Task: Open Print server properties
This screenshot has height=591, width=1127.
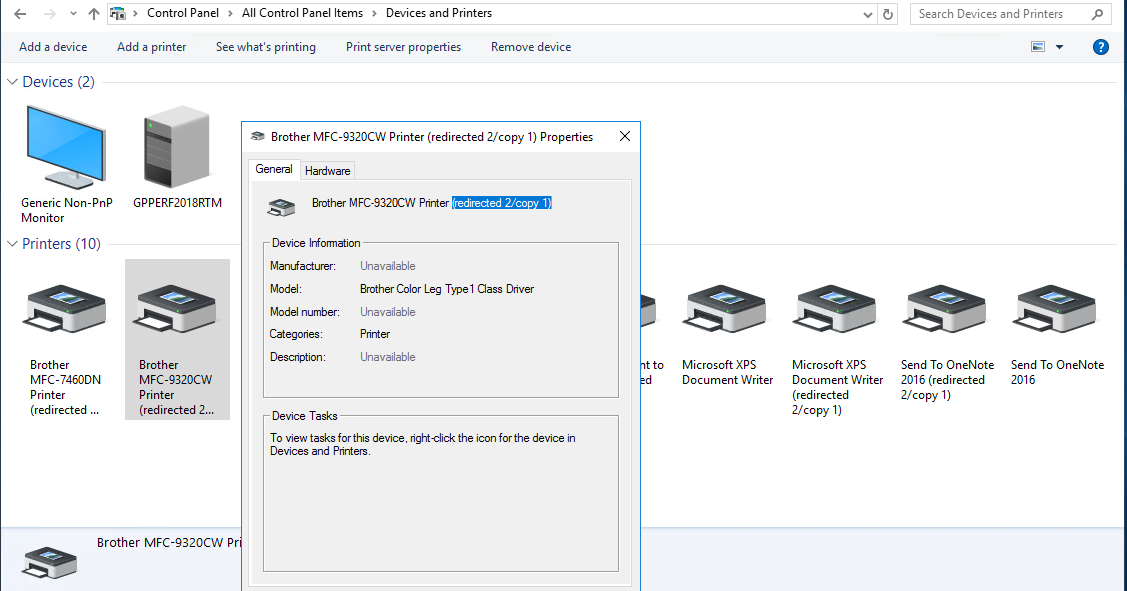Action: point(403,47)
